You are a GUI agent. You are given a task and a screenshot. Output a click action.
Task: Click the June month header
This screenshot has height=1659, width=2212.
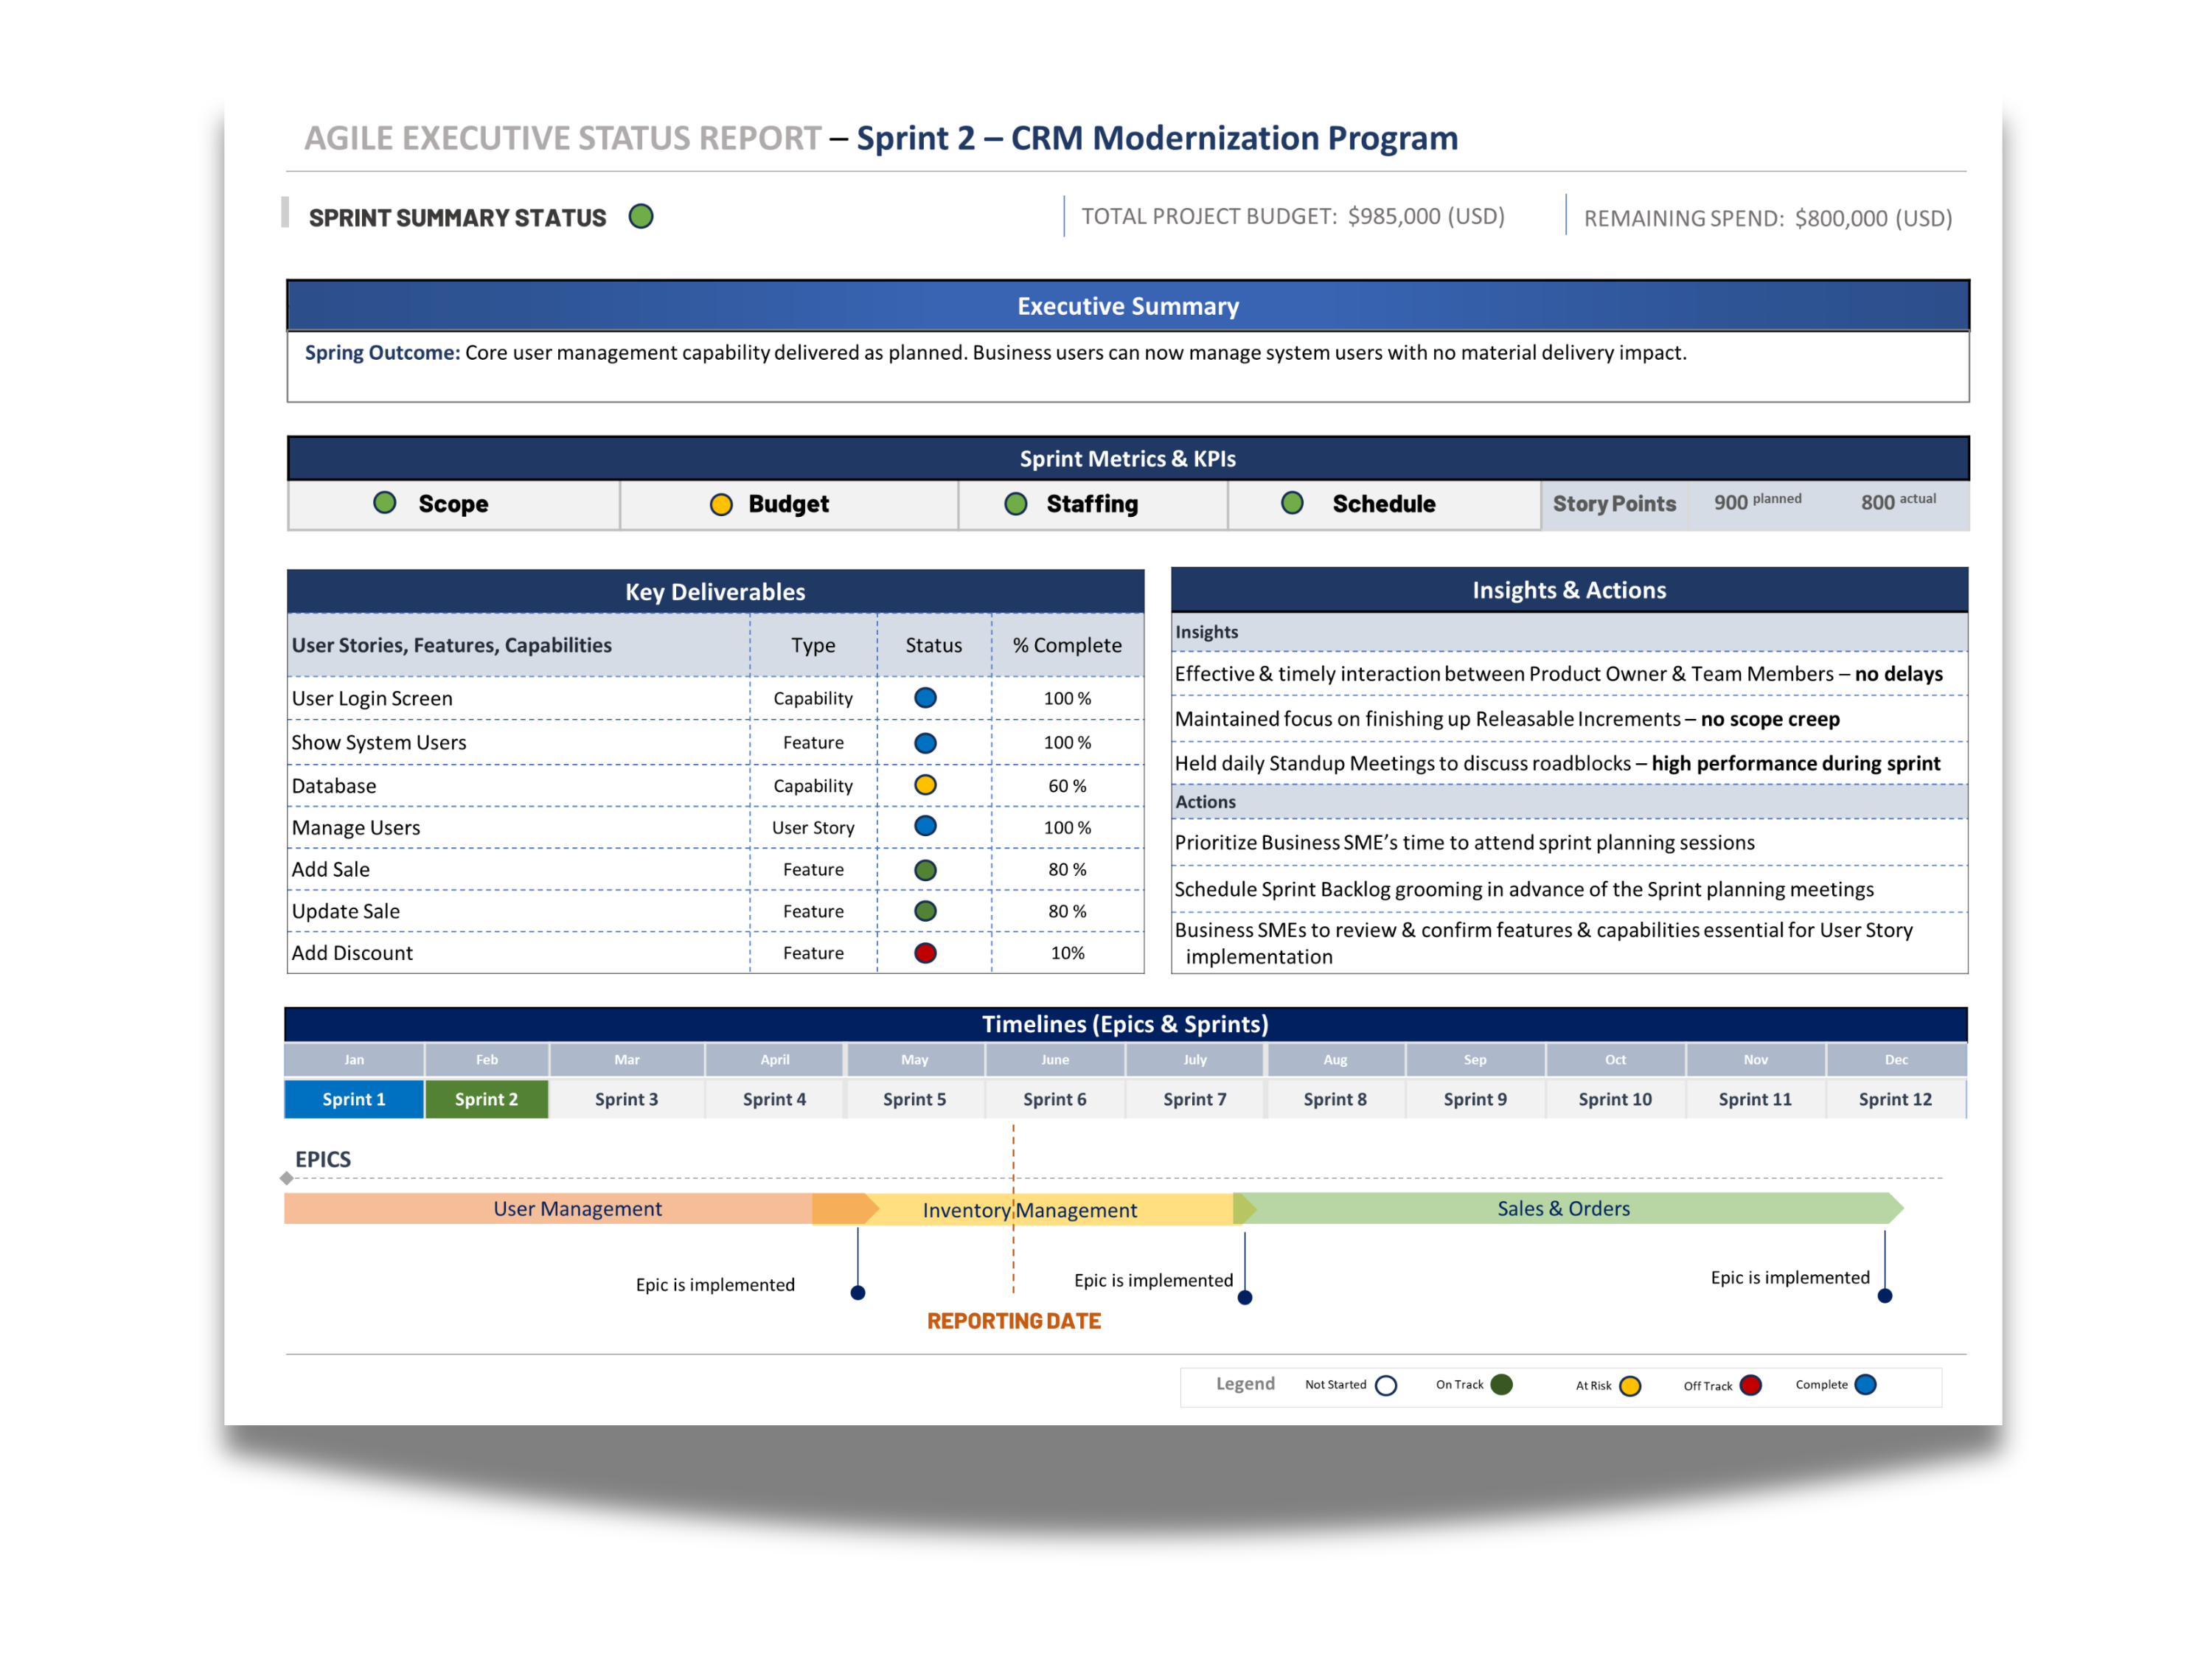[x=1055, y=1059]
